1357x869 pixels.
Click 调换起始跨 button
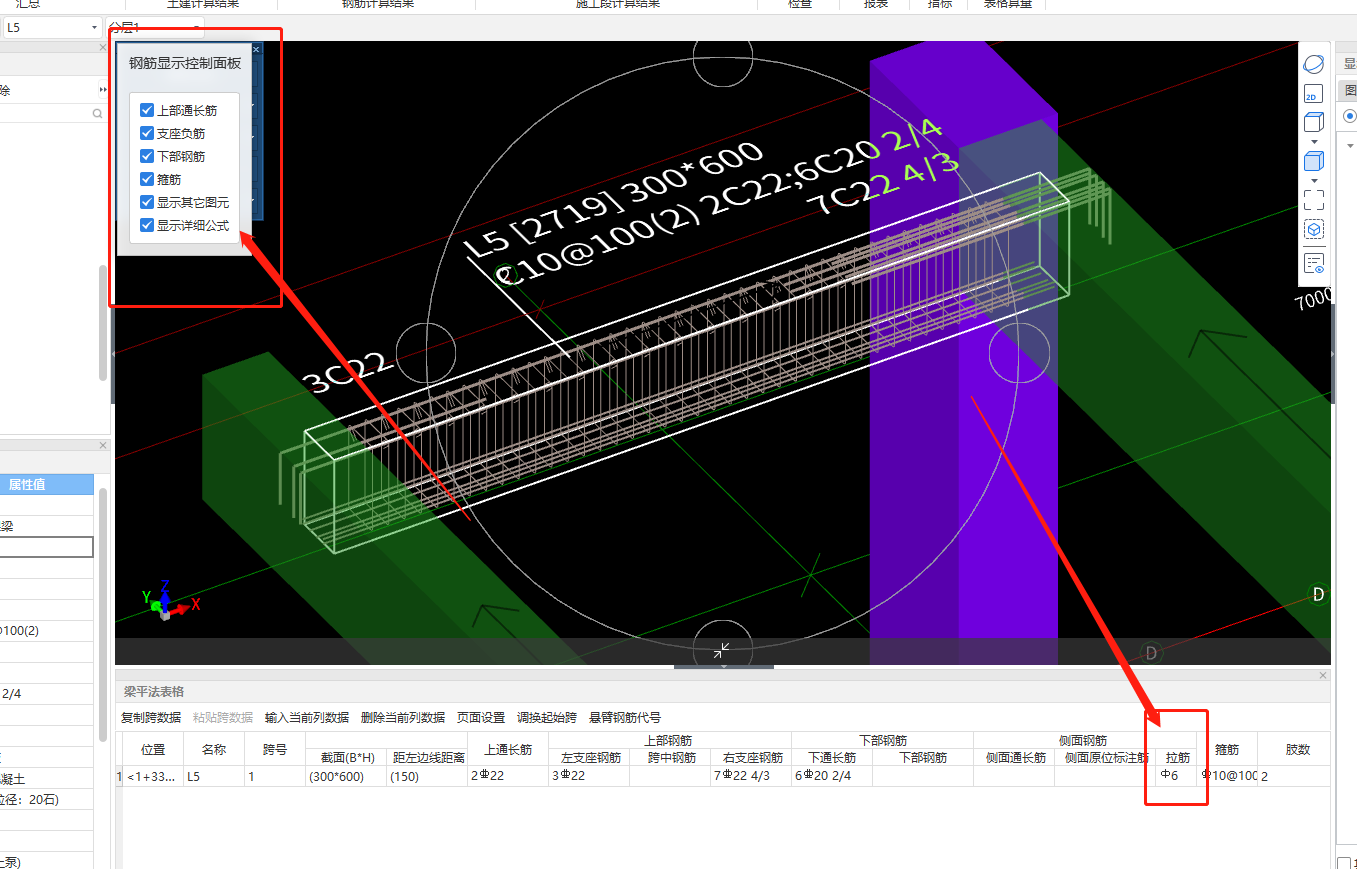(x=547, y=717)
